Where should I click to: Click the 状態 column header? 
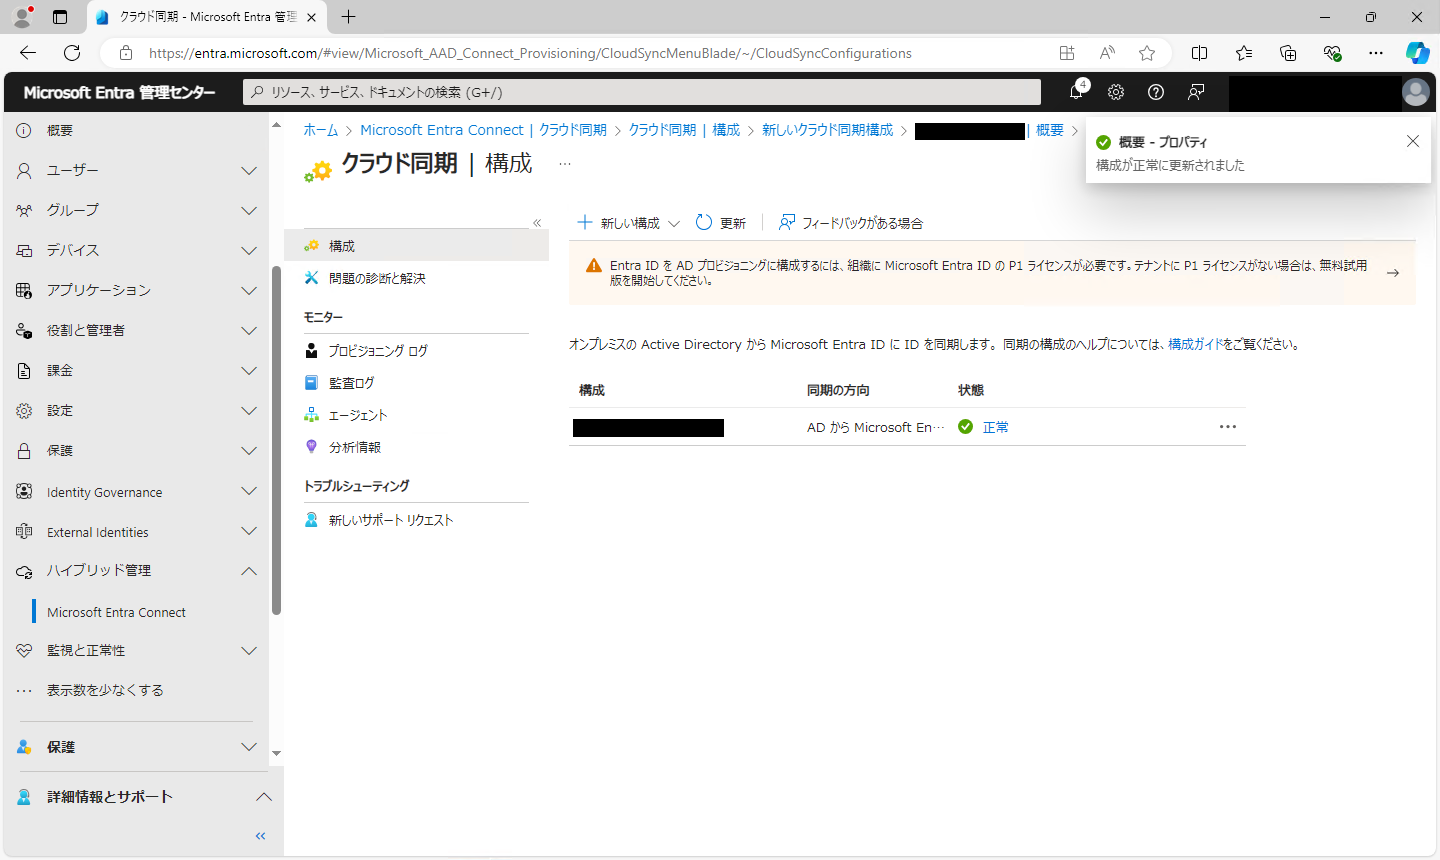pos(971,390)
